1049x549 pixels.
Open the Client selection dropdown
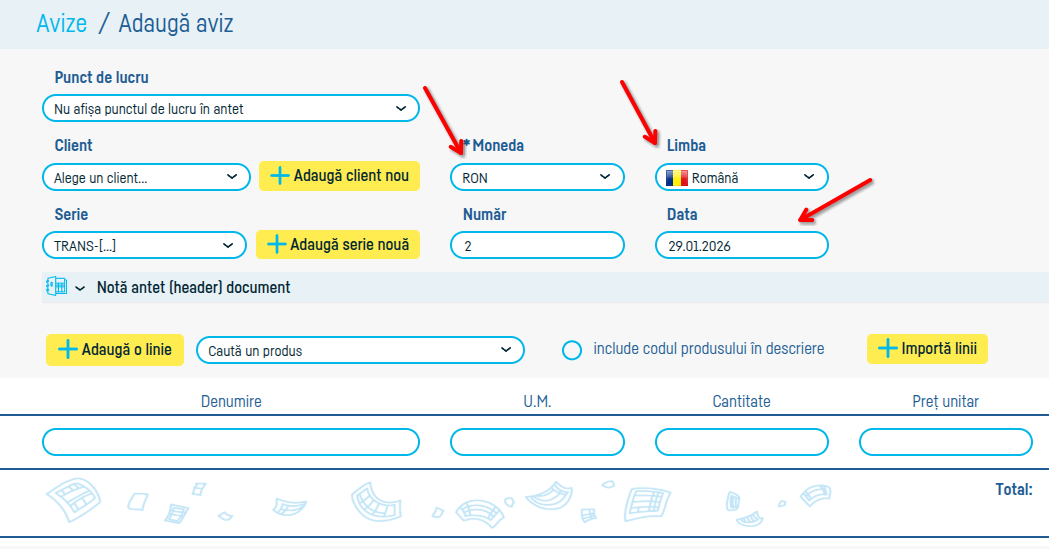(144, 177)
